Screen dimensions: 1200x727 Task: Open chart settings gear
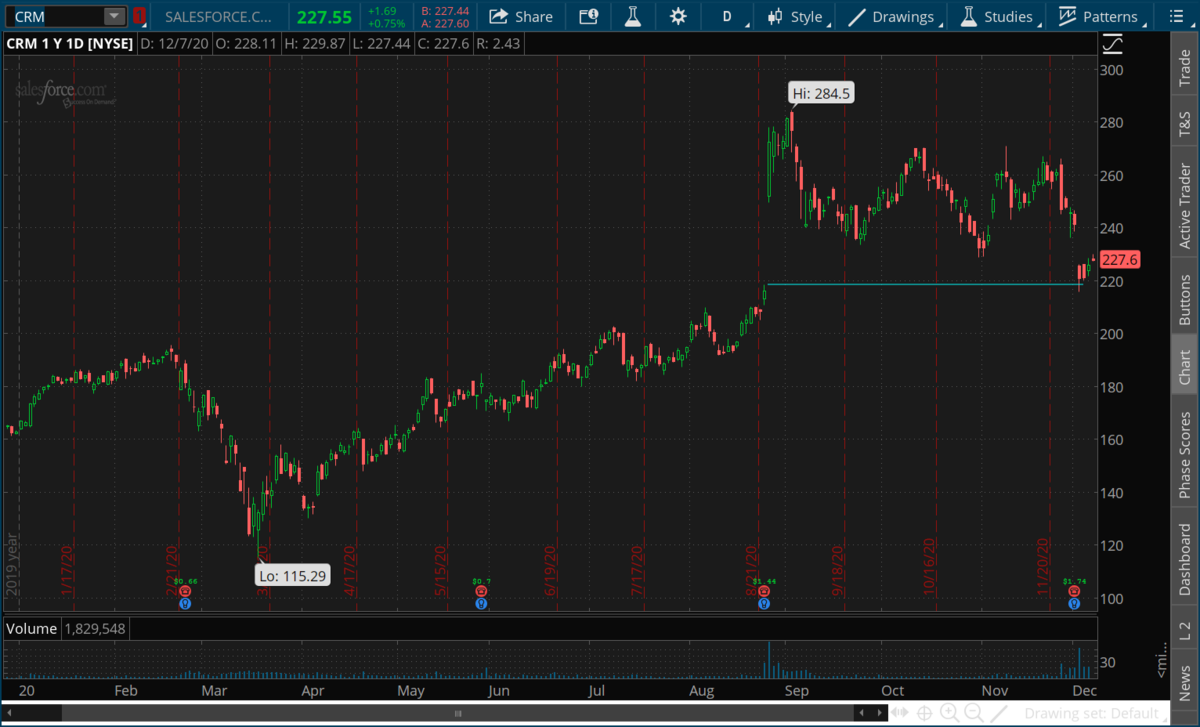678,16
